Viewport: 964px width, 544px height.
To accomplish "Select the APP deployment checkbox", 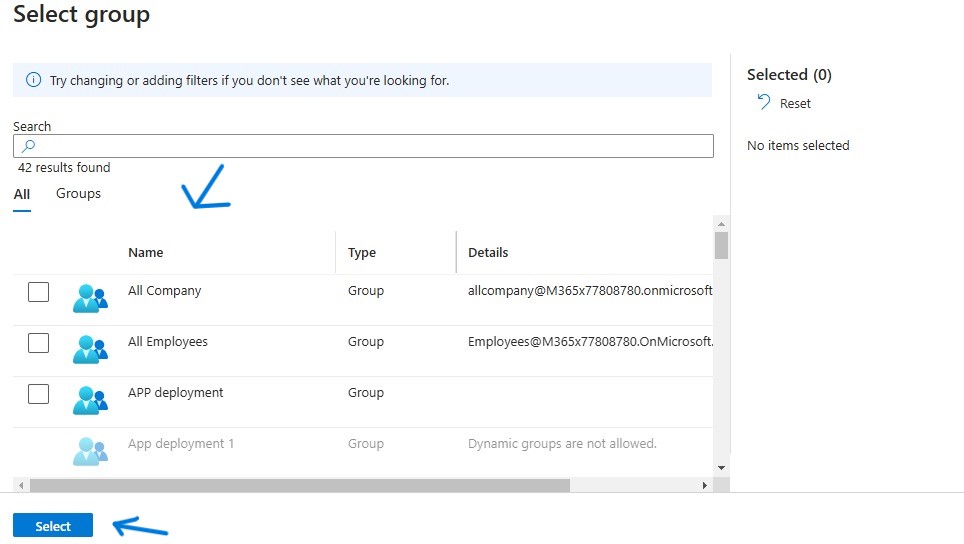I will tap(38, 394).
